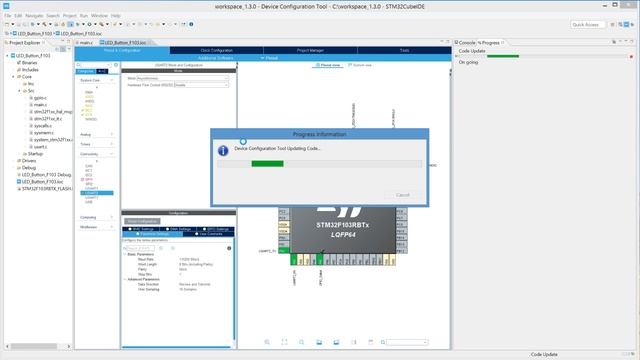Open the Hardware Flow Control dropdown
This screenshot has width=640, height=360.
click(x=201, y=85)
